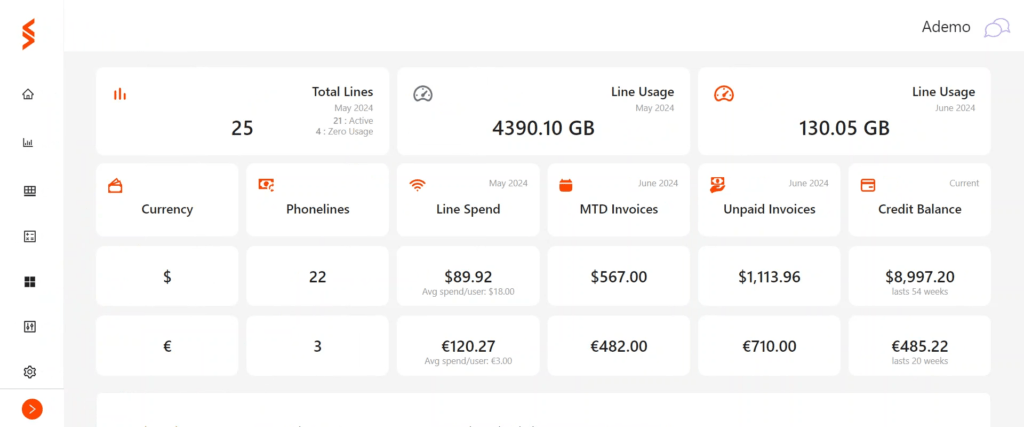Open the sliders controls icon in sidebar
Screen dimensions: 1024x427
pyautogui.click(x=29, y=326)
